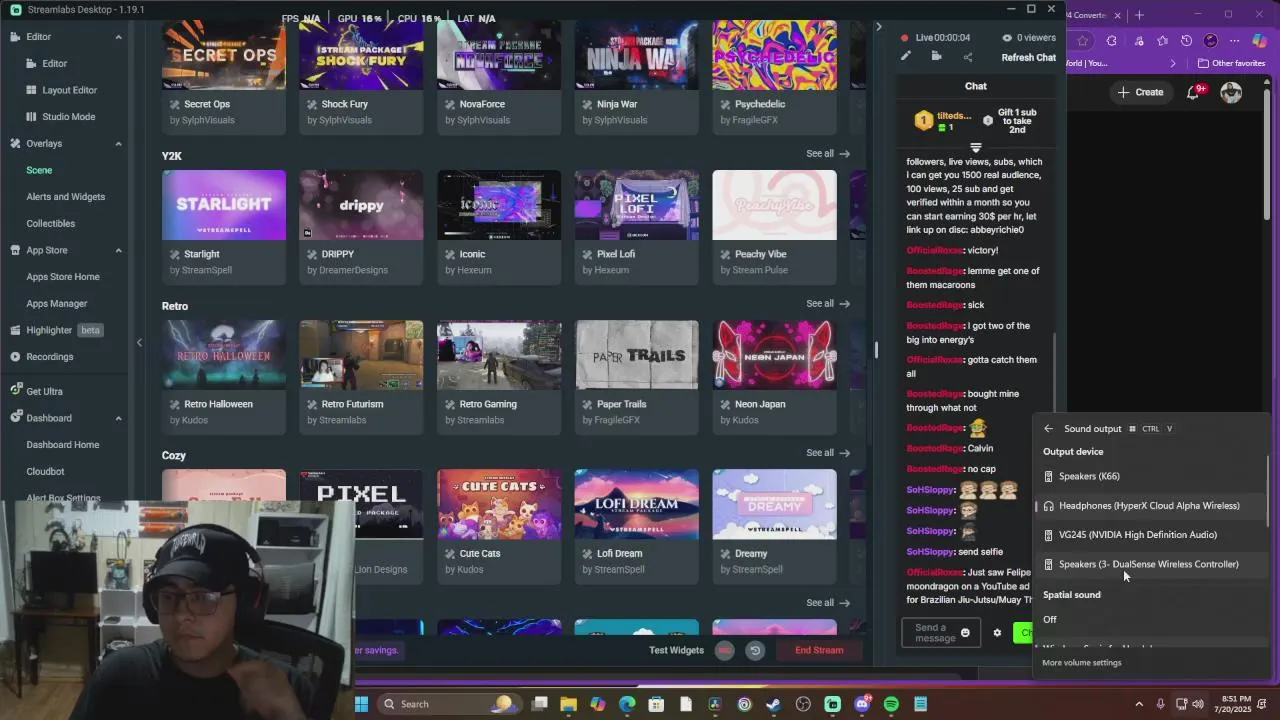
Task: Click the red record button near Test Widgets
Action: coord(725,650)
